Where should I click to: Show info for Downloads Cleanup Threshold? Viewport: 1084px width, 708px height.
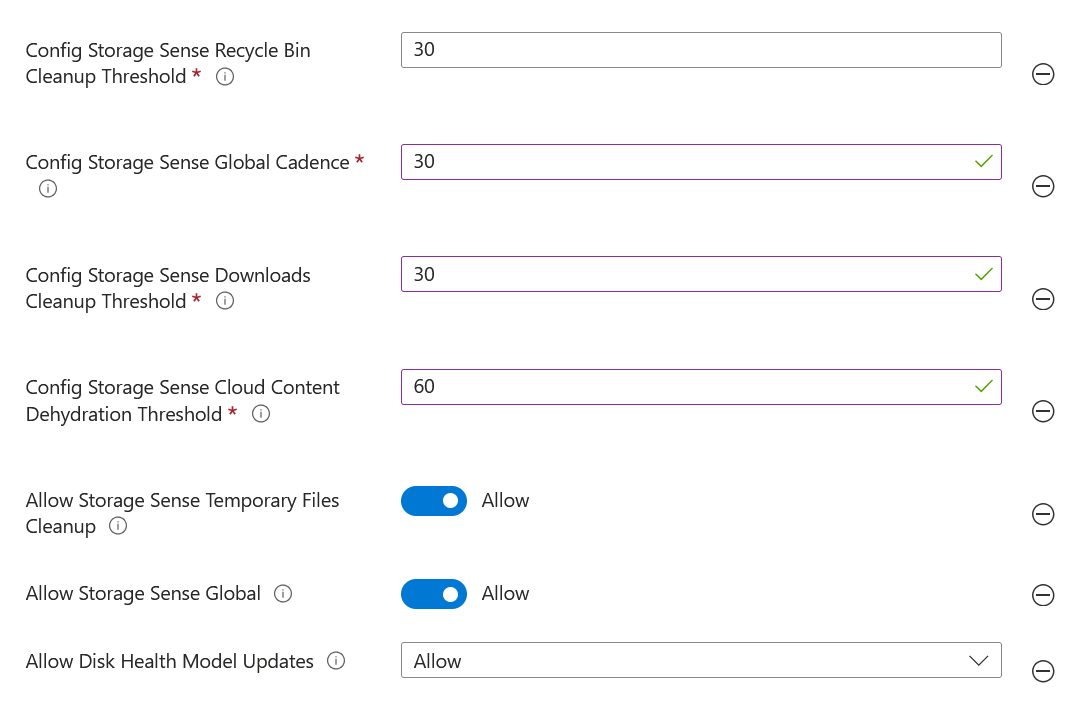pyautogui.click(x=225, y=302)
